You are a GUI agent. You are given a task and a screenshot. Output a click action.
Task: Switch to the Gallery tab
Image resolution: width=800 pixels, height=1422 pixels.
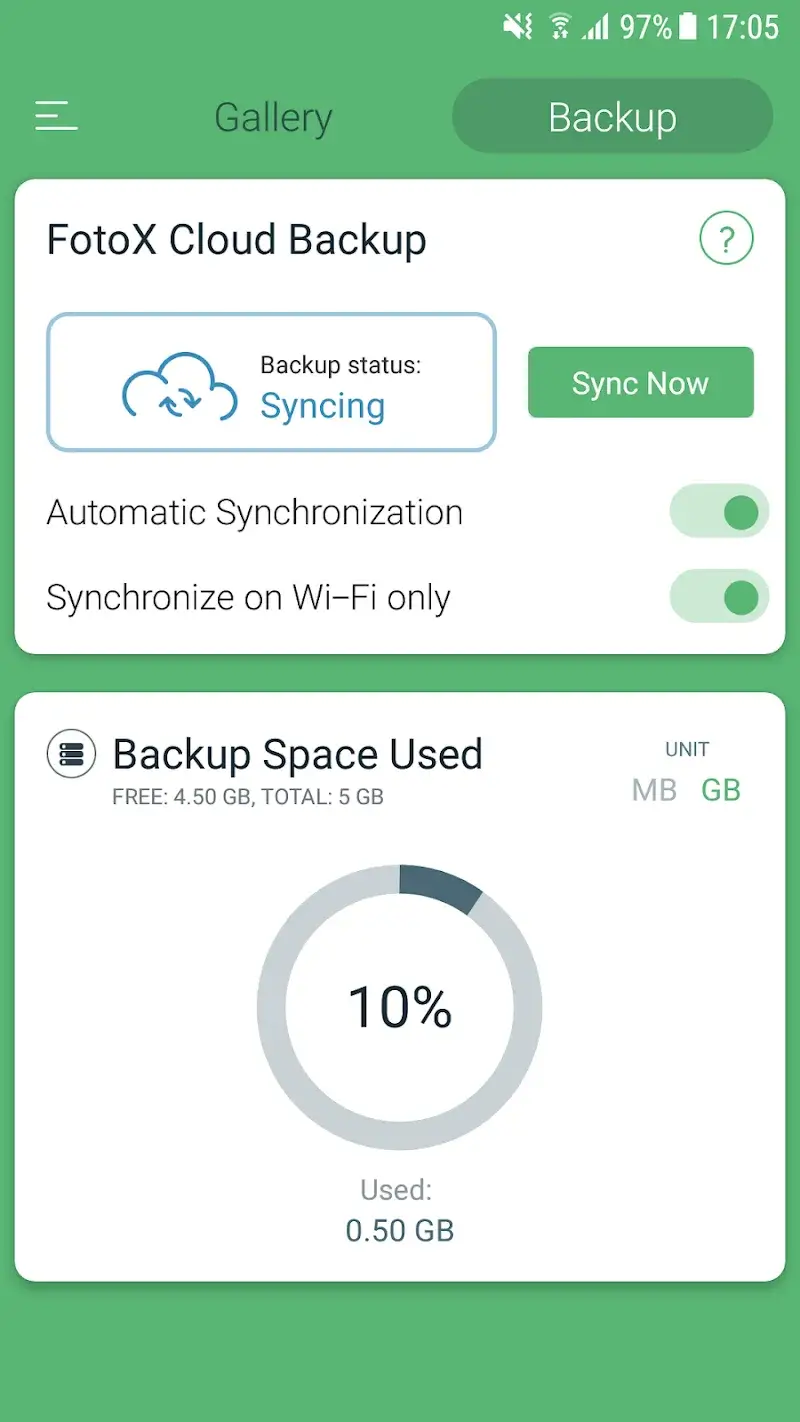(272, 115)
